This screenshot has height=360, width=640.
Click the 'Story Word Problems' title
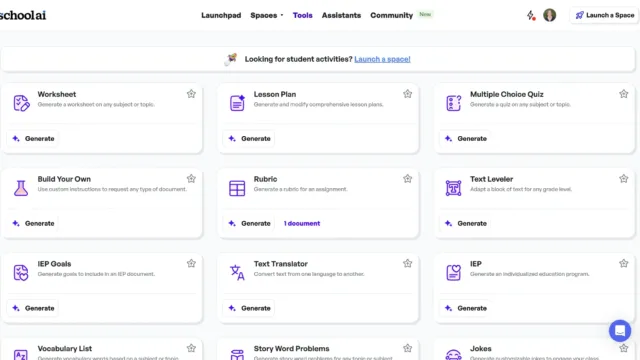pyautogui.click(x=291, y=349)
